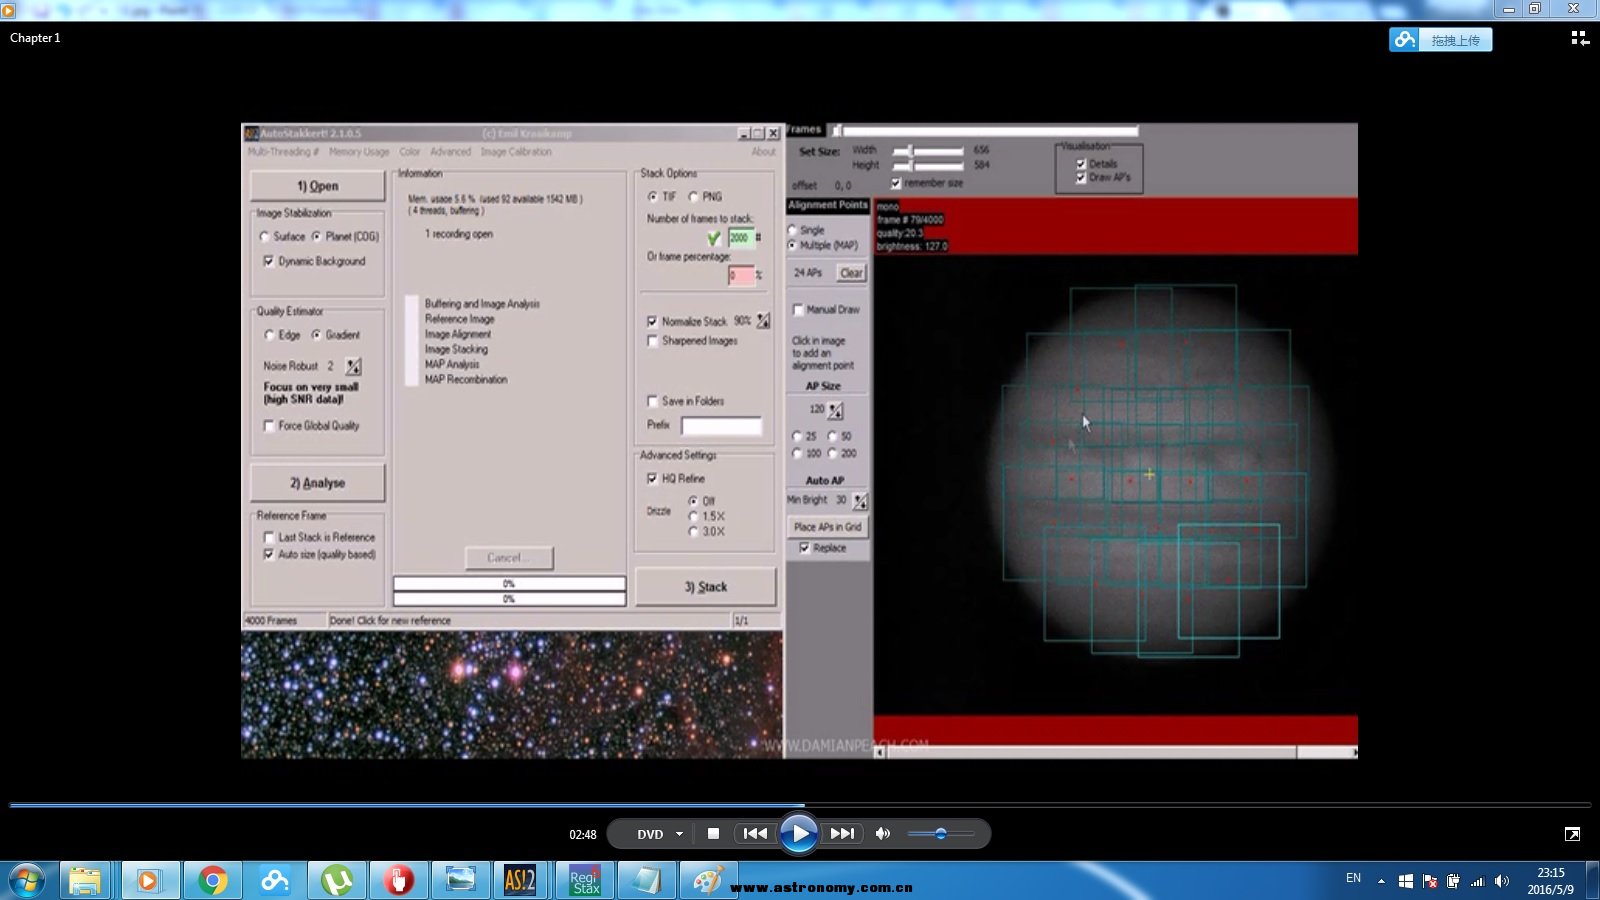This screenshot has width=1600, height=900.
Task: Click number of frames to stack field
Action: pos(740,237)
